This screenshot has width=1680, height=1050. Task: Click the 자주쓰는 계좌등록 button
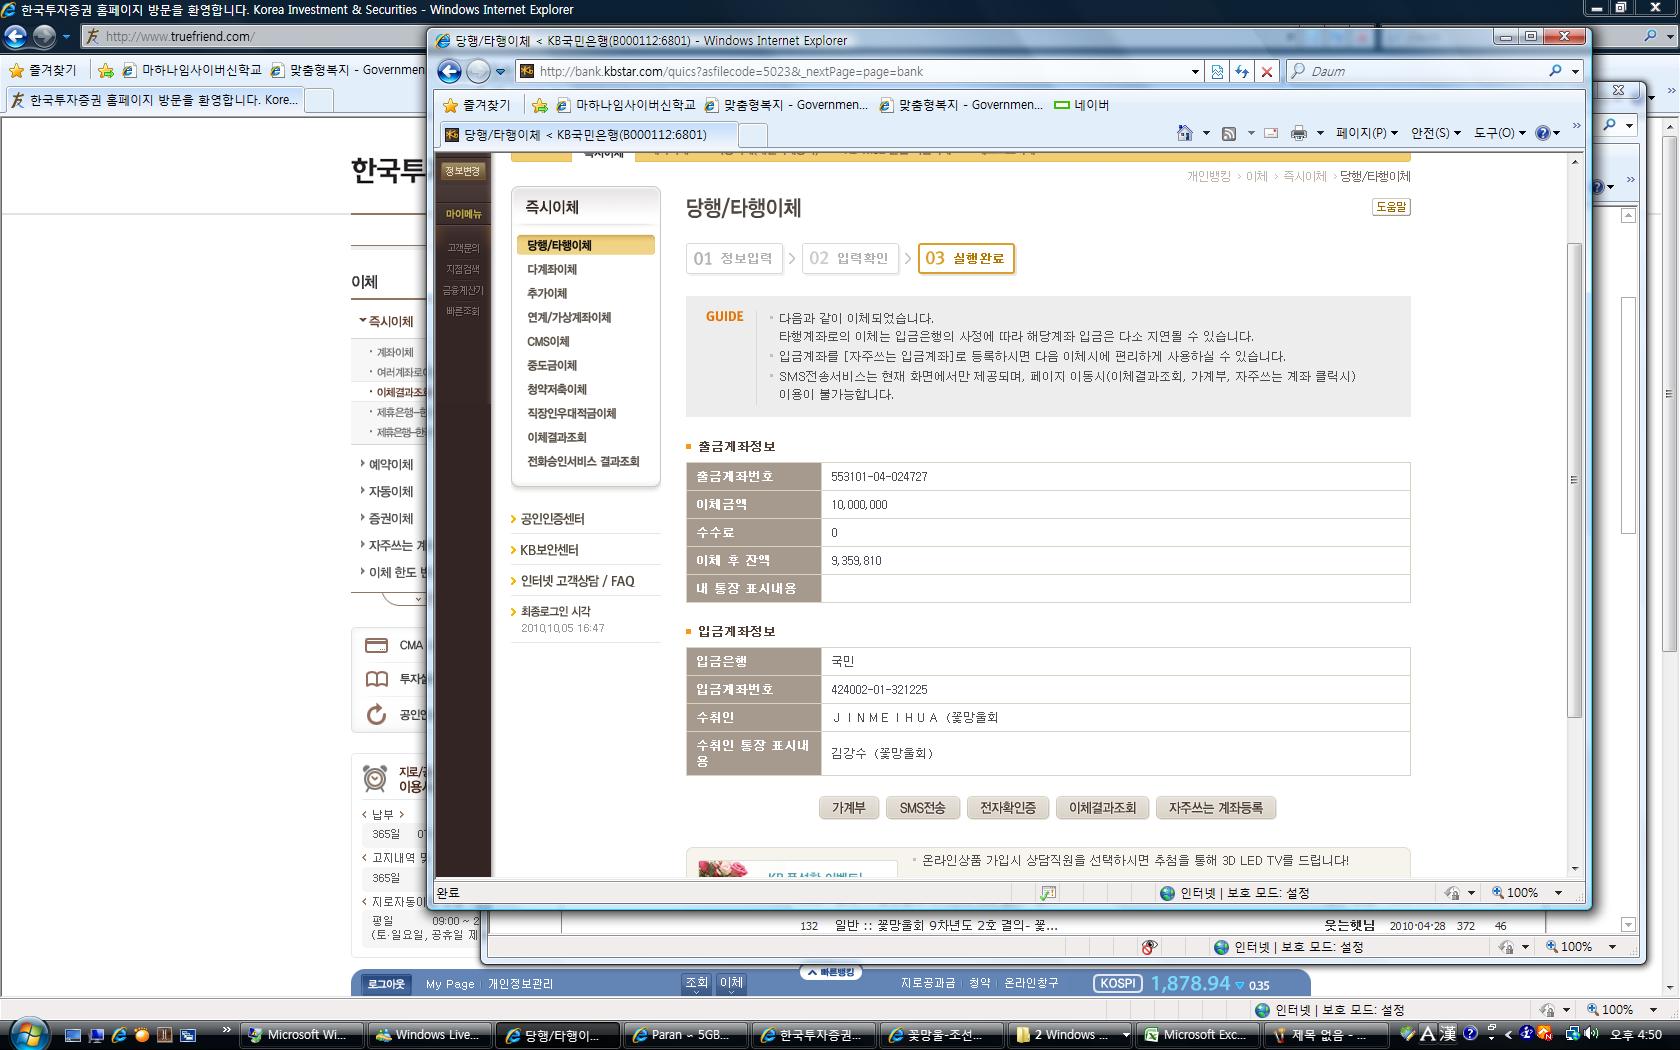point(1215,808)
